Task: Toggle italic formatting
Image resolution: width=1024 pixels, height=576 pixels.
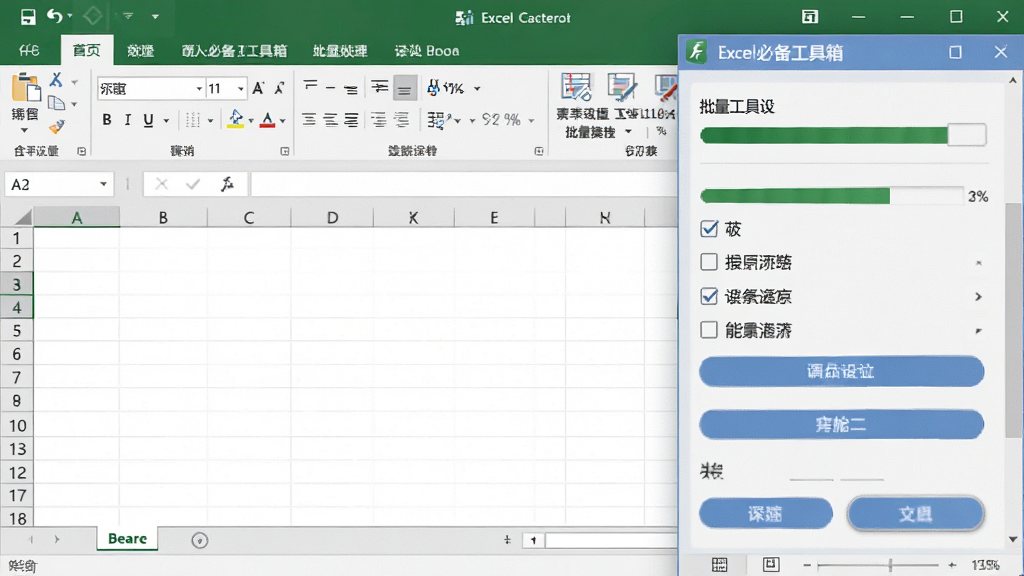Action: (127, 120)
